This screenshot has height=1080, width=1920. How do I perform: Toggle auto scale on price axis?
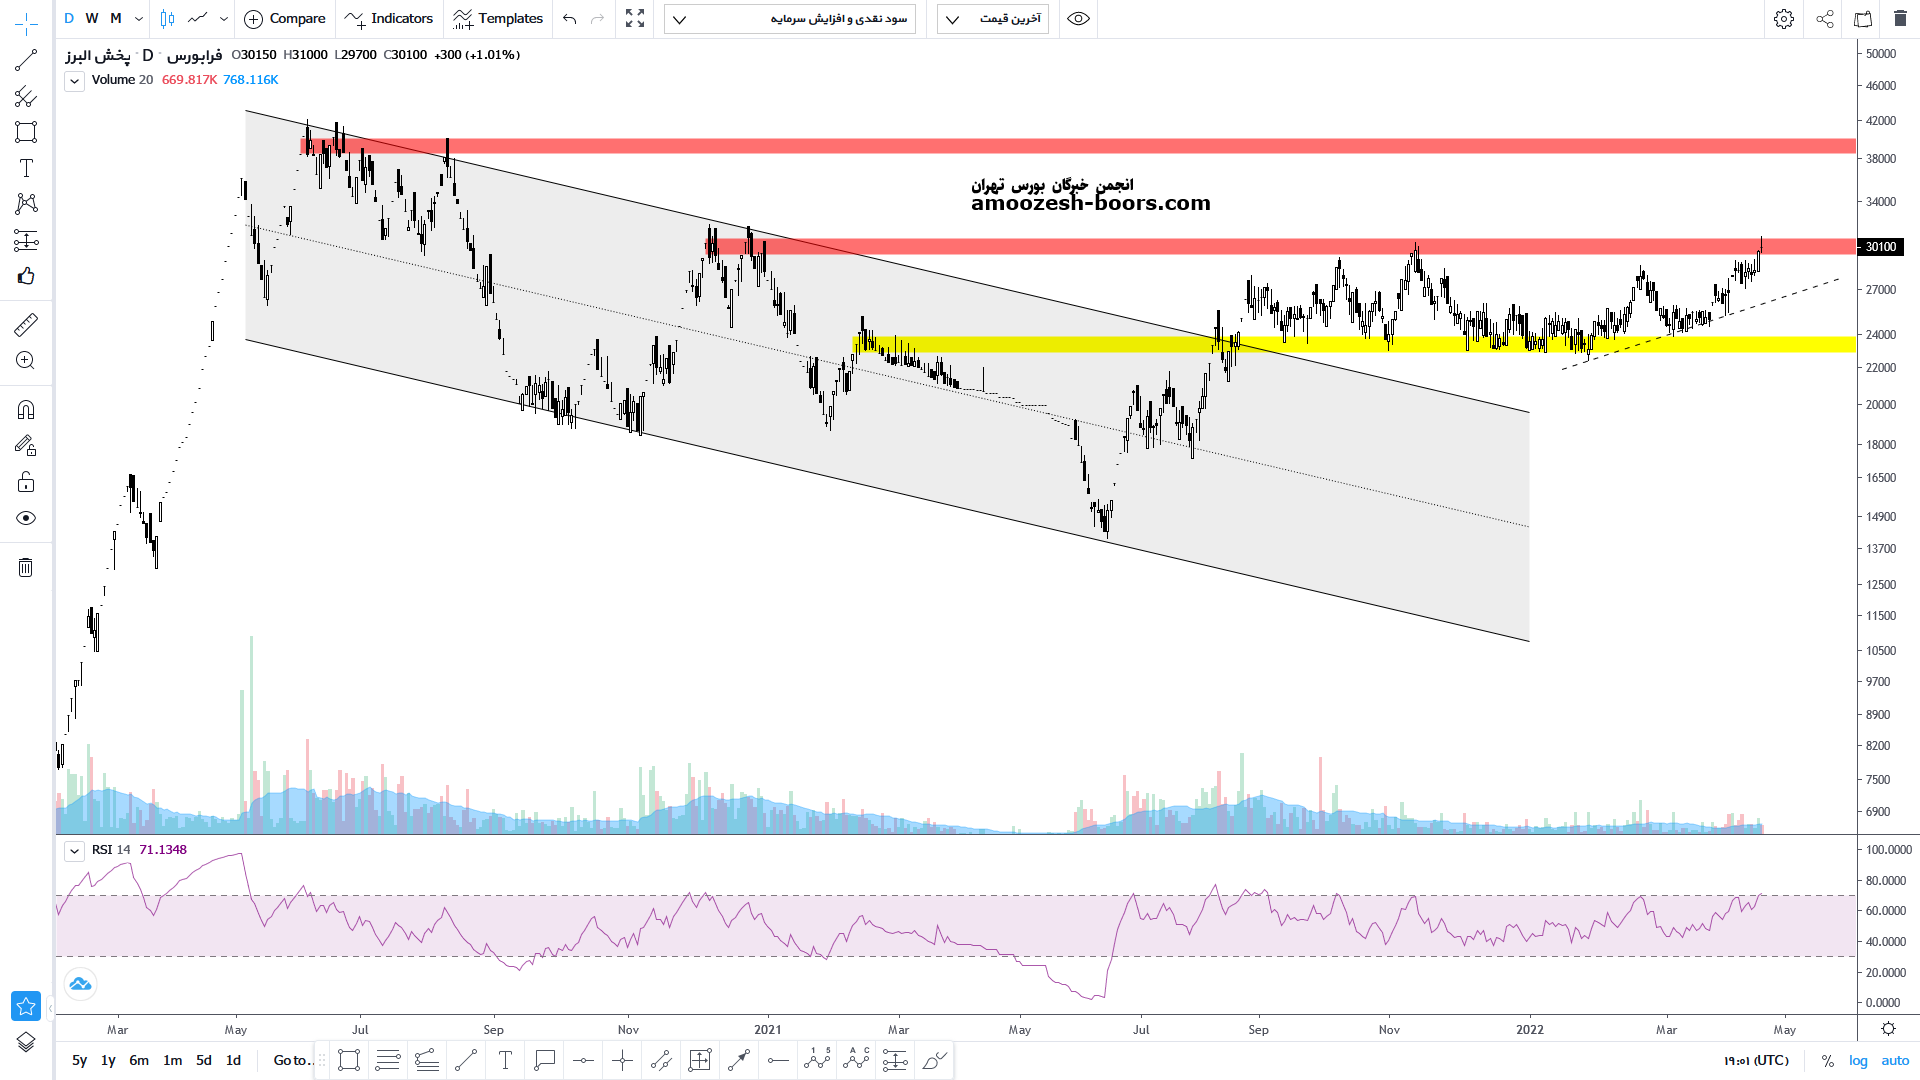(x=1895, y=1060)
